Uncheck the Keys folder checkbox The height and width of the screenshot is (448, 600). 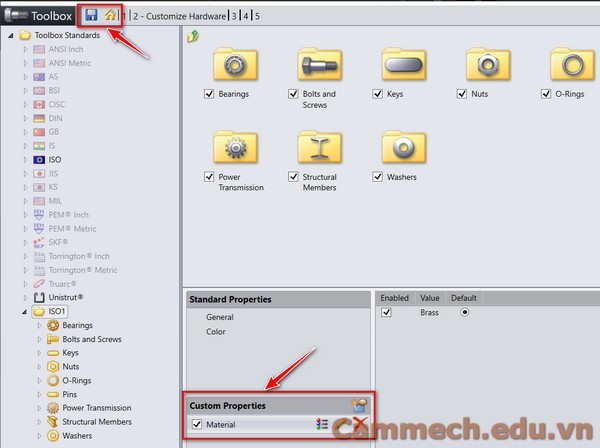(377, 94)
